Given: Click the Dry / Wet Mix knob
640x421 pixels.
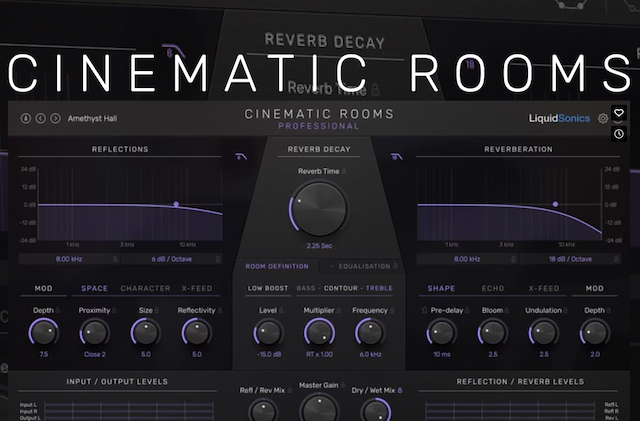Looking at the screenshot, I should coord(376,411).
